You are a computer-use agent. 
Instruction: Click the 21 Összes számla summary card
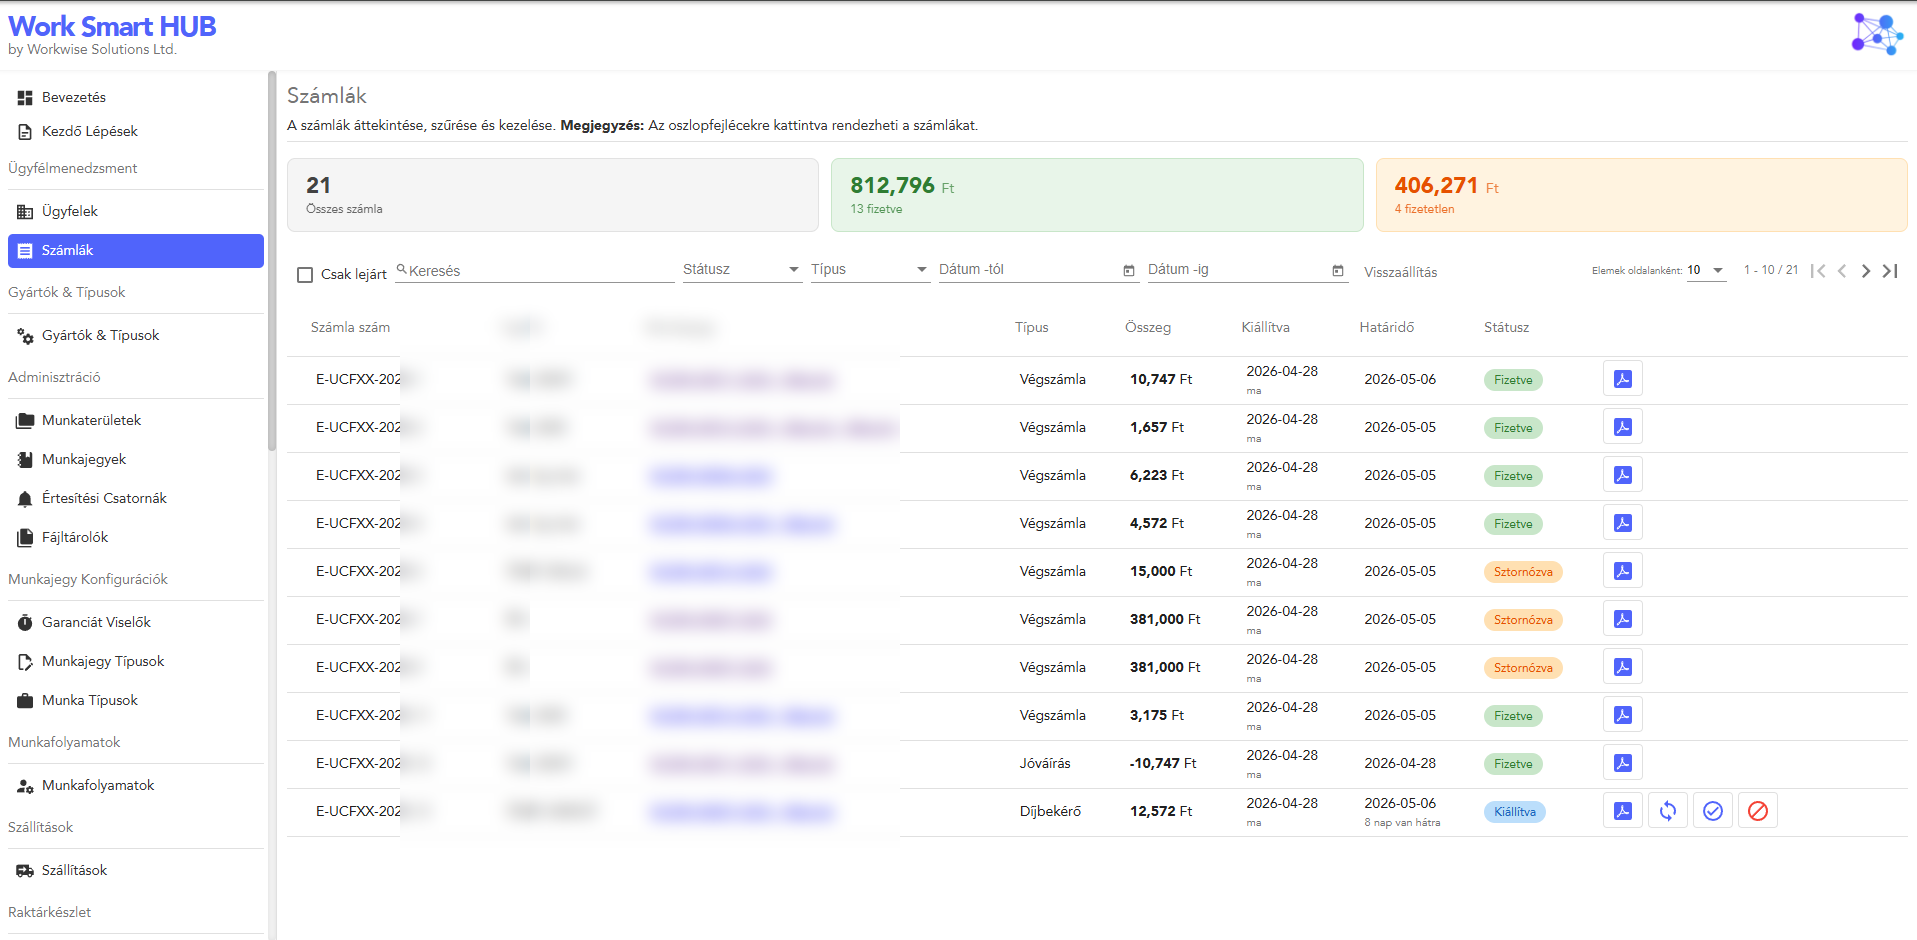(553, 195)
